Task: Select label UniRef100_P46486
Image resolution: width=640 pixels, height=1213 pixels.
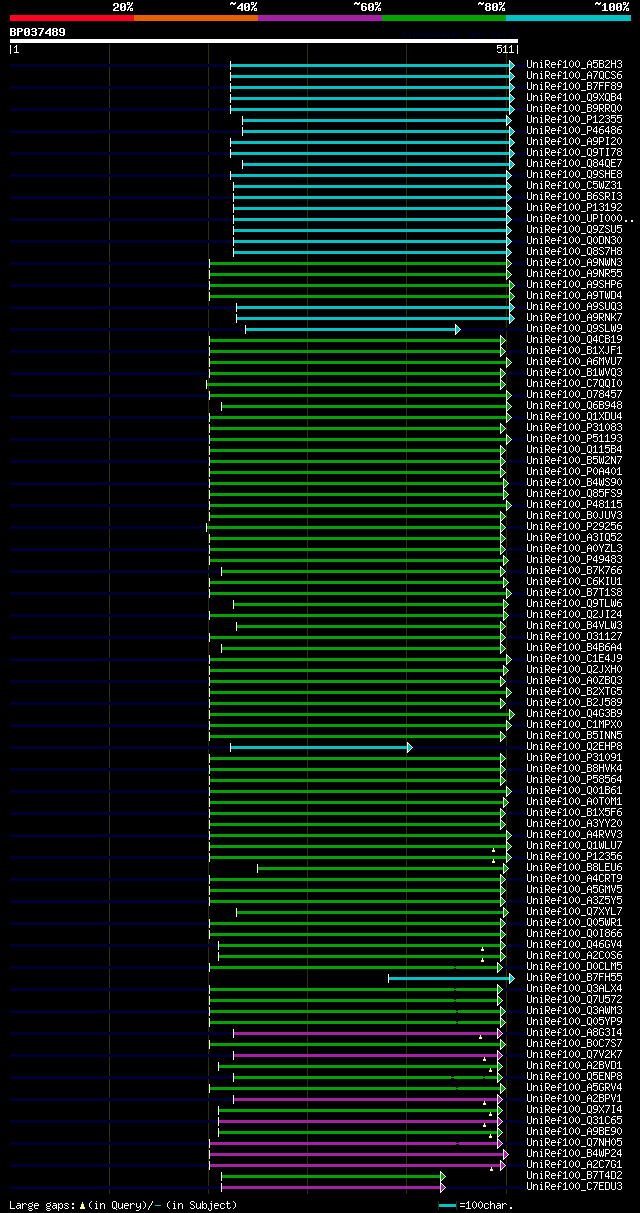Action: [x=574, y=131]
